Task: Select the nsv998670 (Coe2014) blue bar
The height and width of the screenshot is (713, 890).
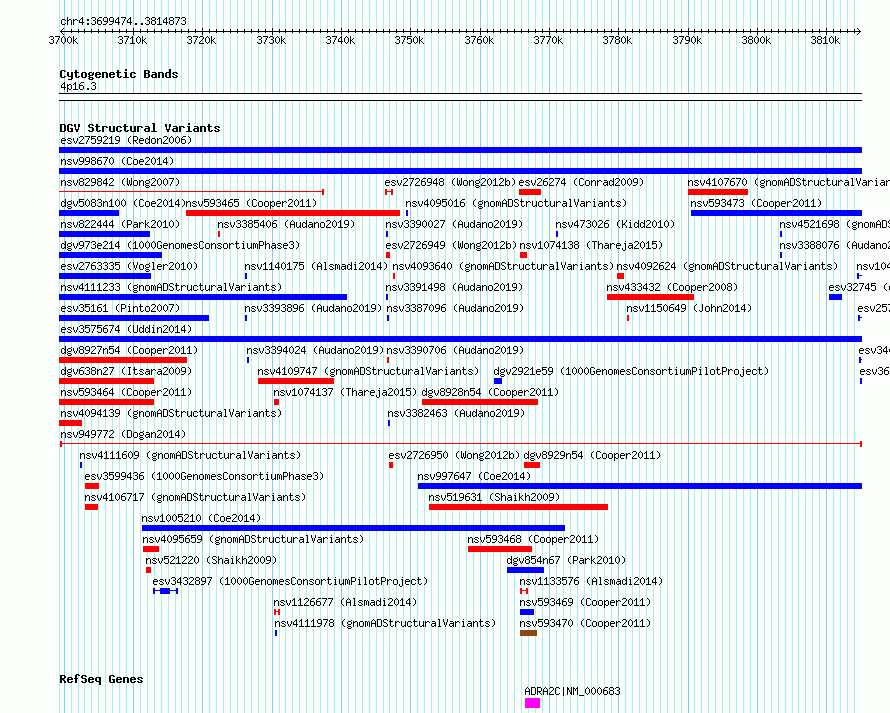Action: [460, 171]
